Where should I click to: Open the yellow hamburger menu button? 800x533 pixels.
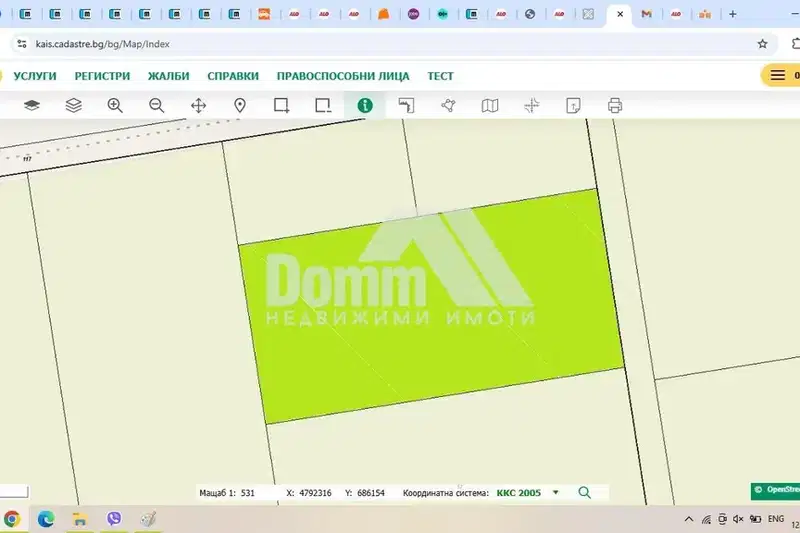coord(780,75)
